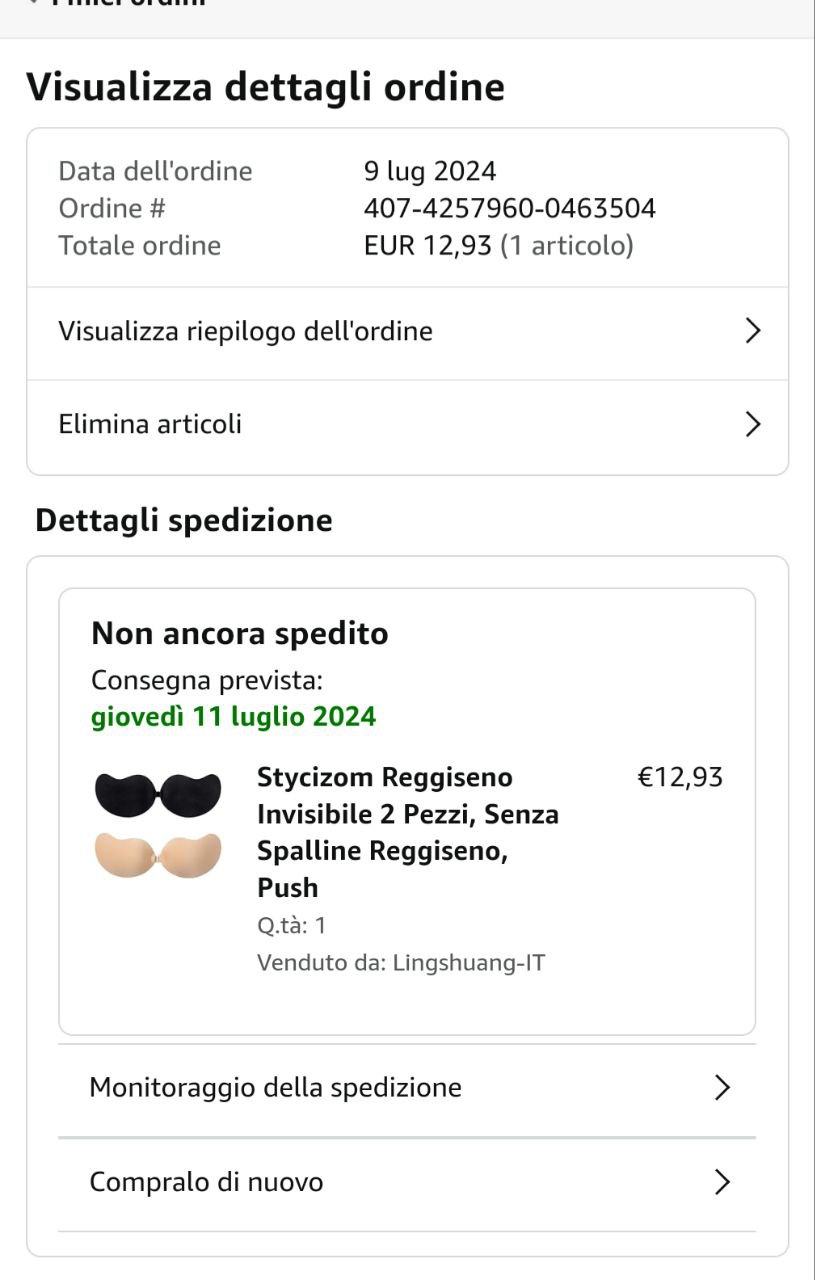This screenshot has width=815, height=1280.
Task: Click the order number 407-4257960-0463504
Action: [509, 208]
